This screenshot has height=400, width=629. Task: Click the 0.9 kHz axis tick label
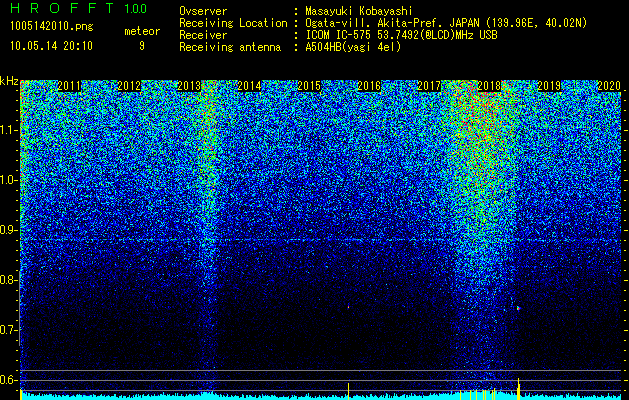[9, 230]
